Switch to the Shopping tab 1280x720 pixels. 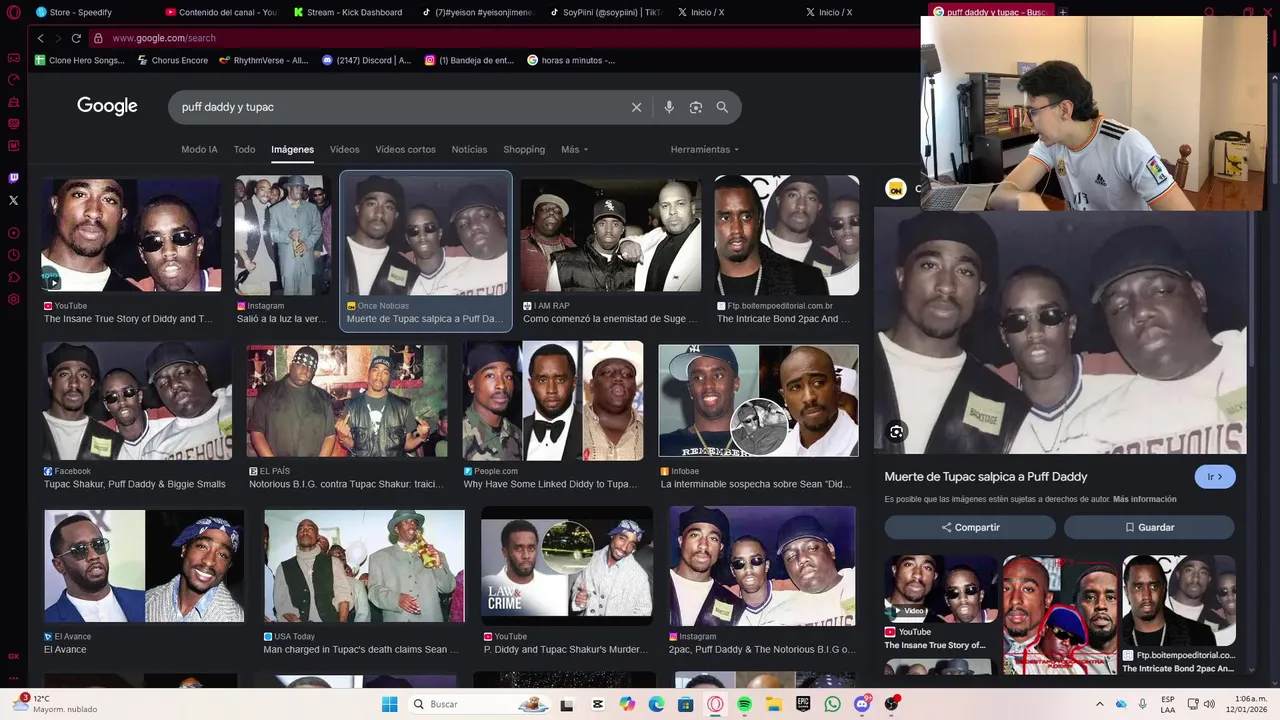524,149
